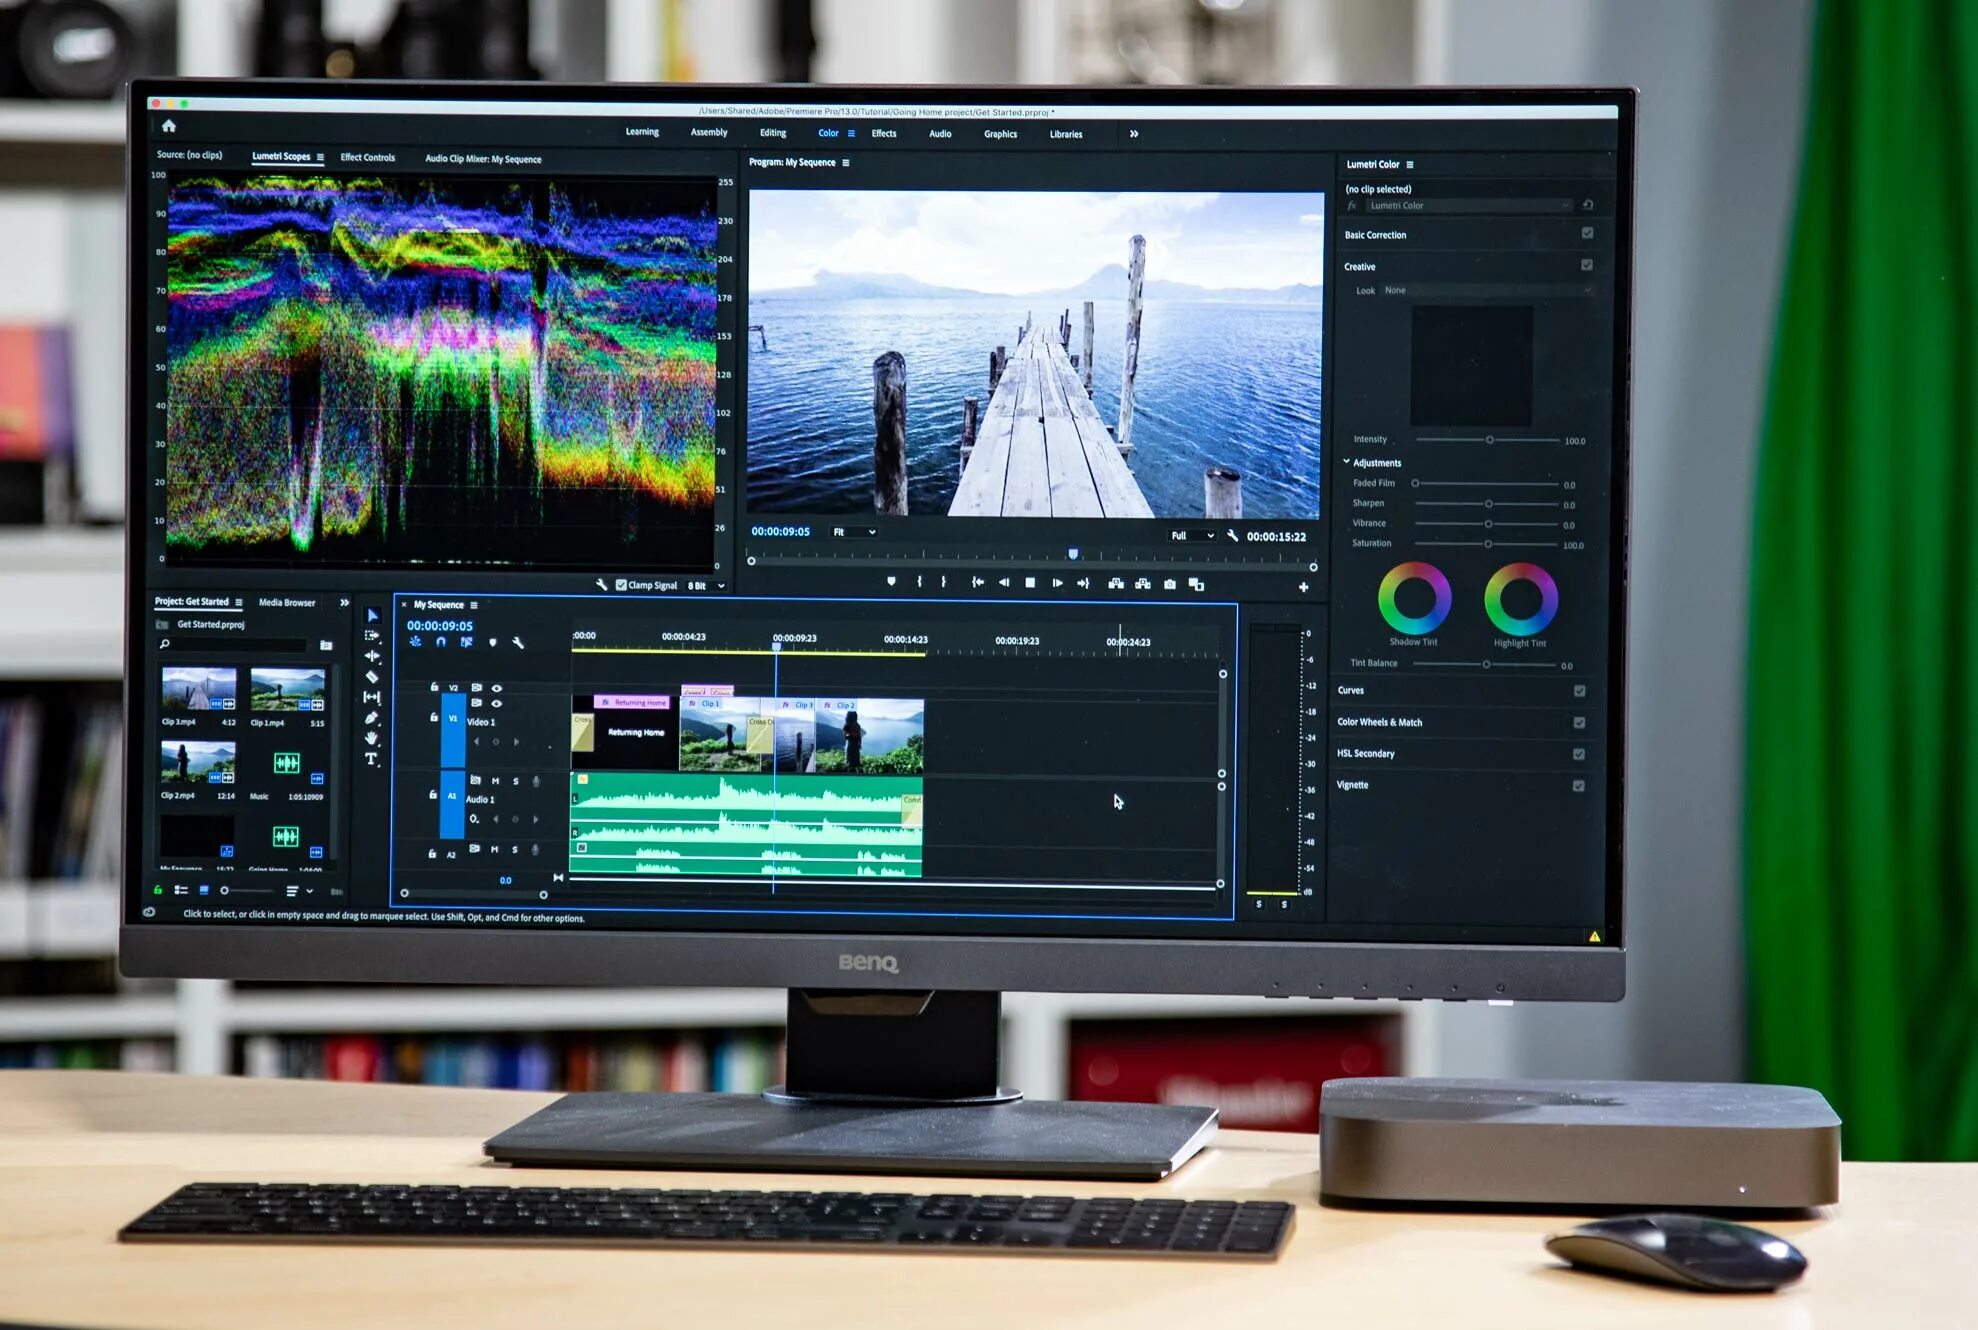Click Add Marker in program monitor
Screen dimensions: 1978x1330
pyautogui.click(x=891, y=582)
